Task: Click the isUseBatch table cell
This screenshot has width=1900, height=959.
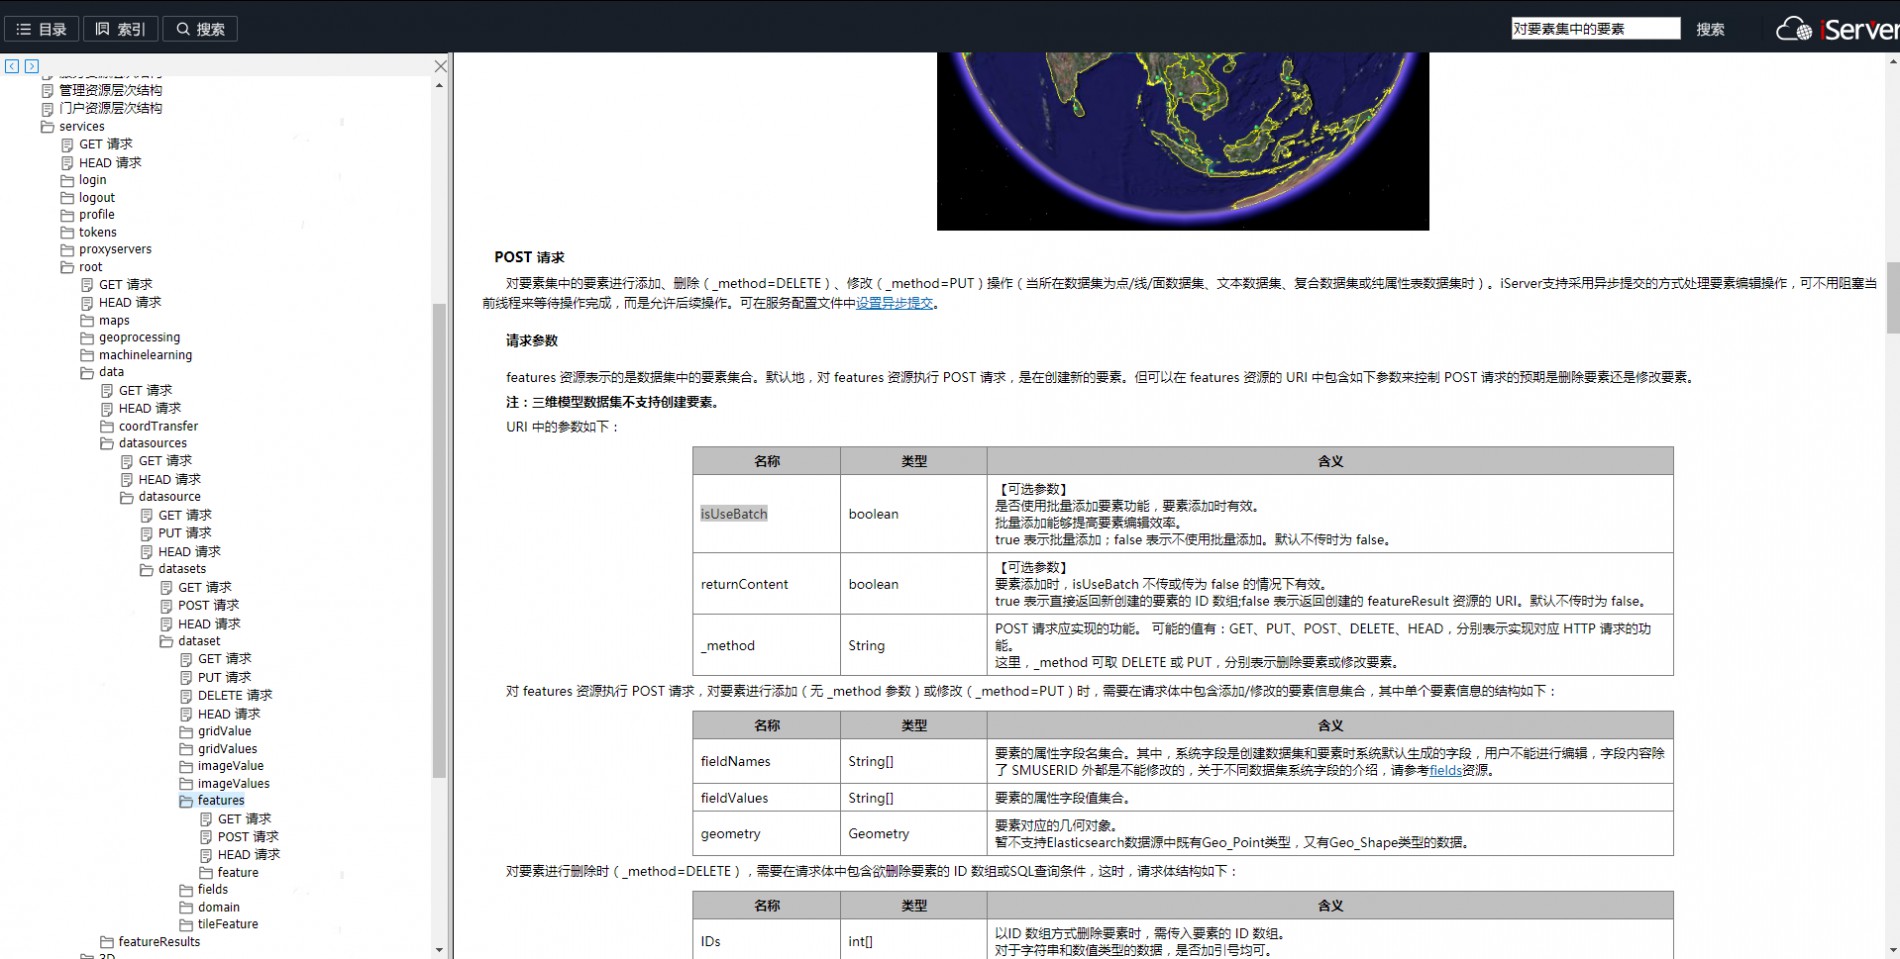Action: pos(766,514)
